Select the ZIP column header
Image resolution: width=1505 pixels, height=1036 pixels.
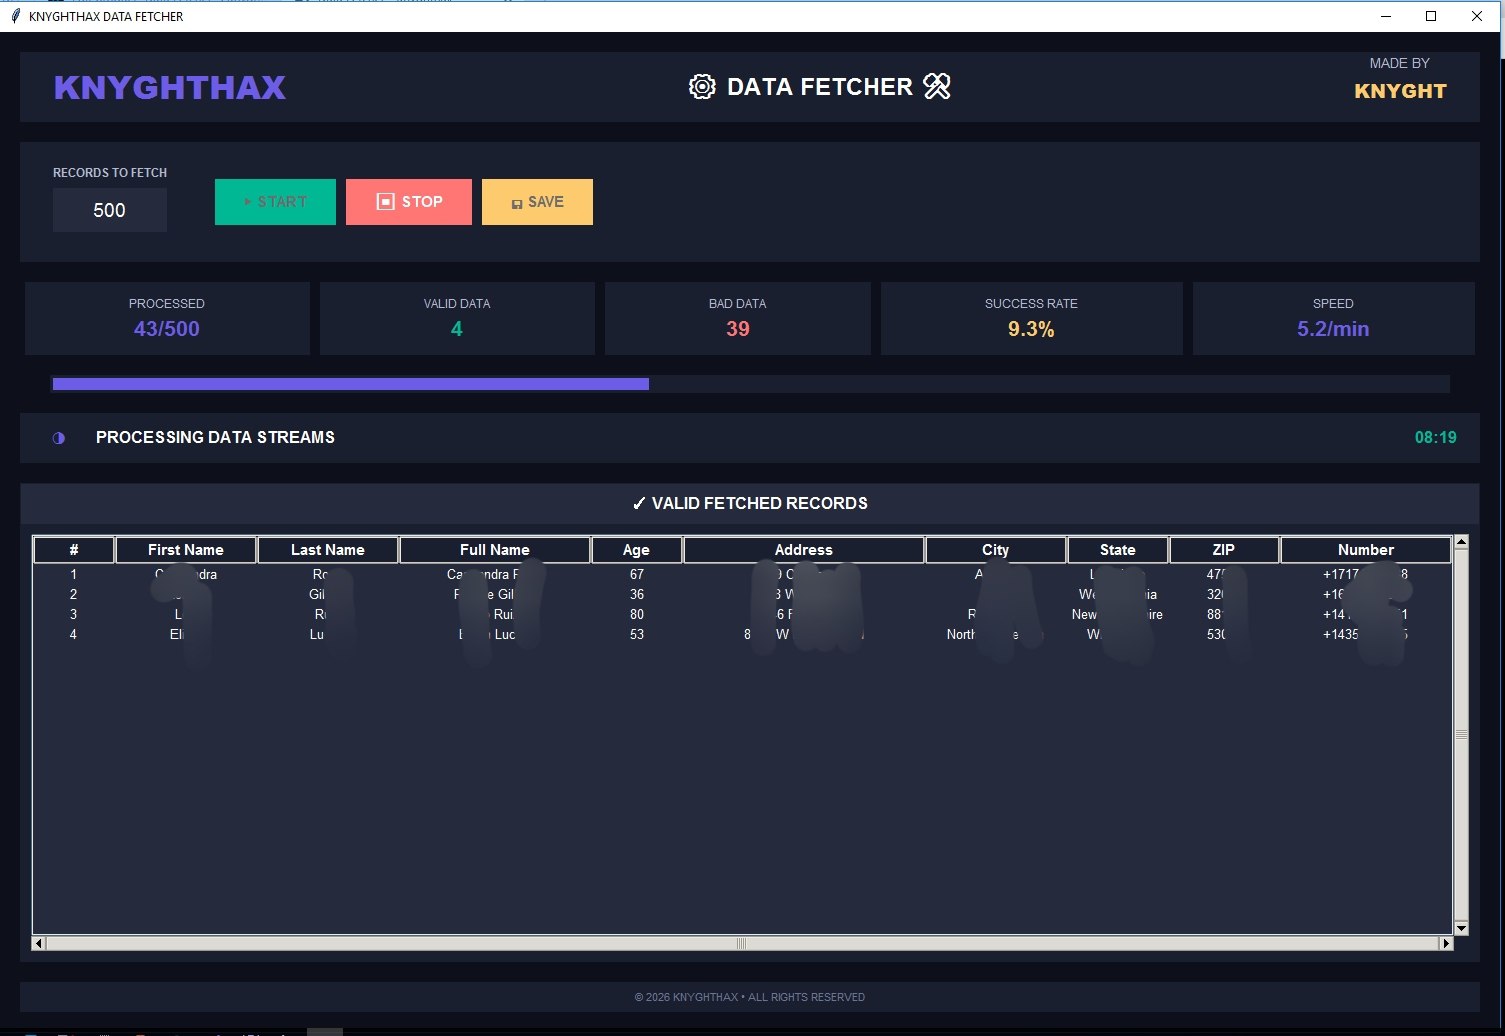click(x=1223, y=550)
